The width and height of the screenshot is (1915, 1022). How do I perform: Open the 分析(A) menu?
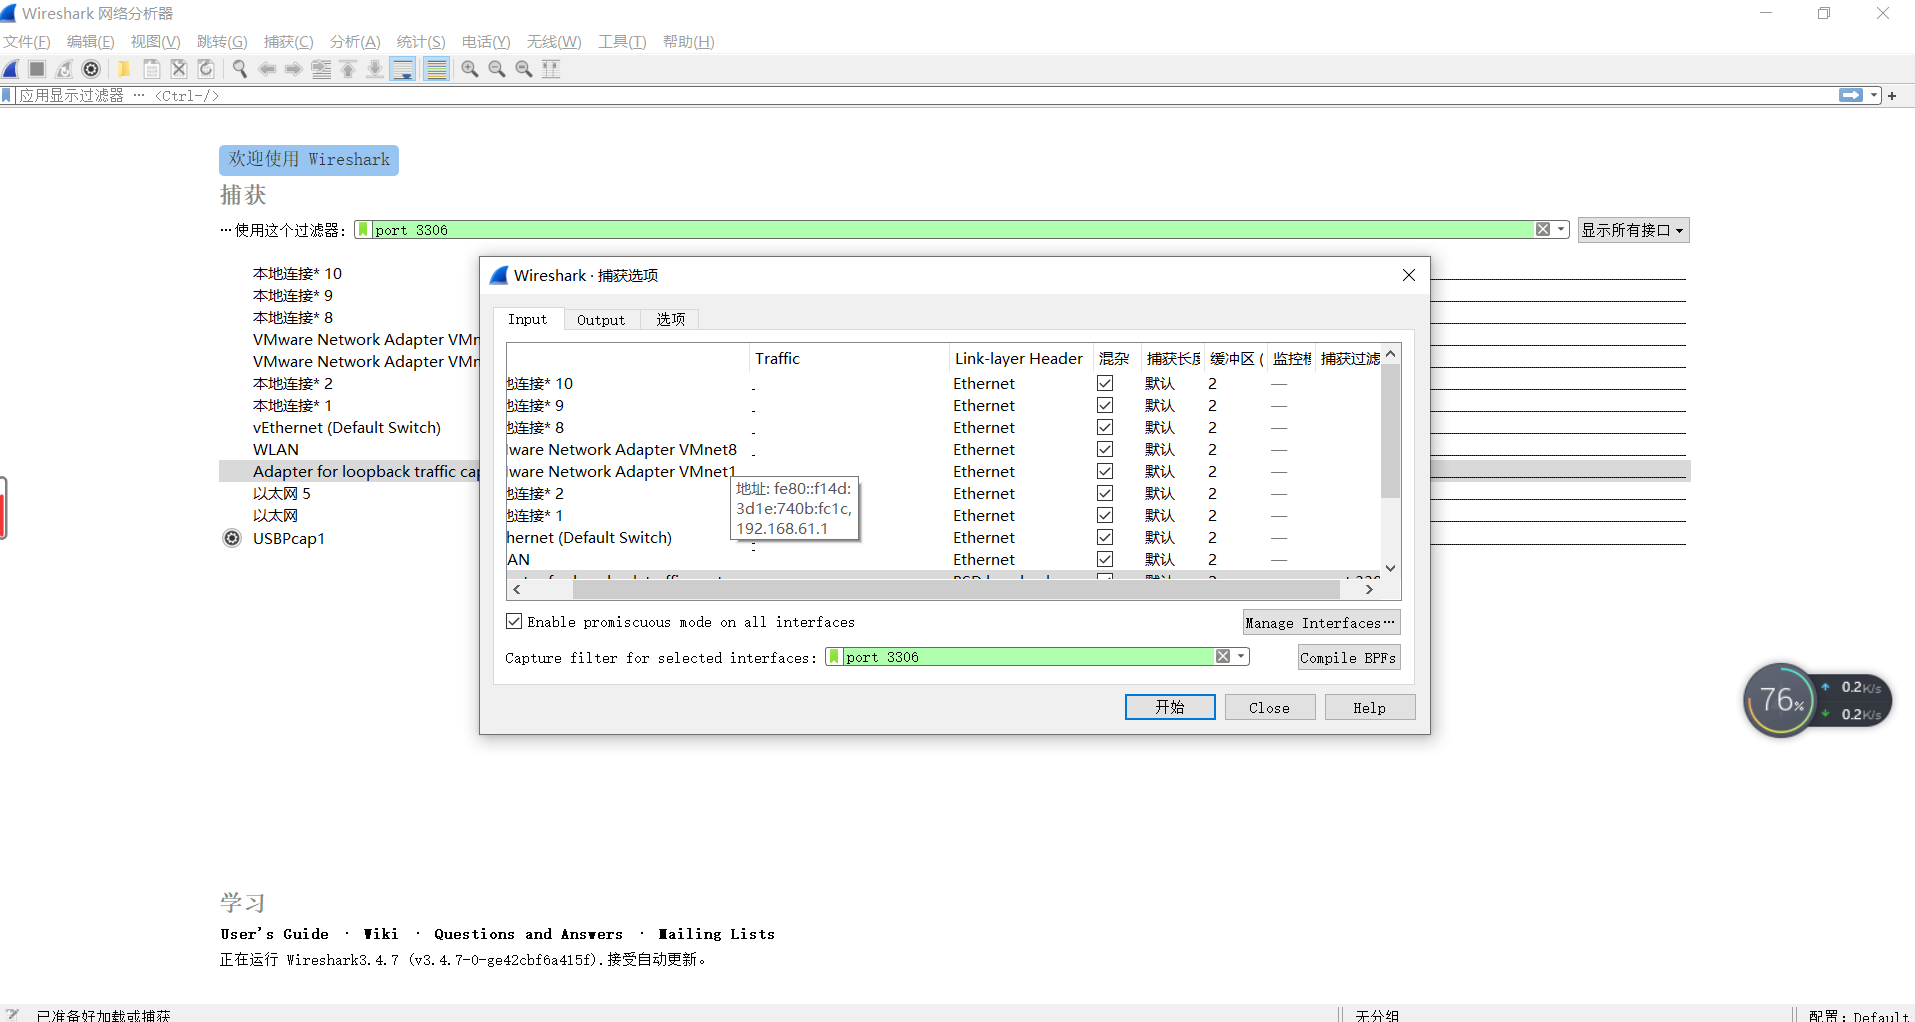click(x=355, y=41)
